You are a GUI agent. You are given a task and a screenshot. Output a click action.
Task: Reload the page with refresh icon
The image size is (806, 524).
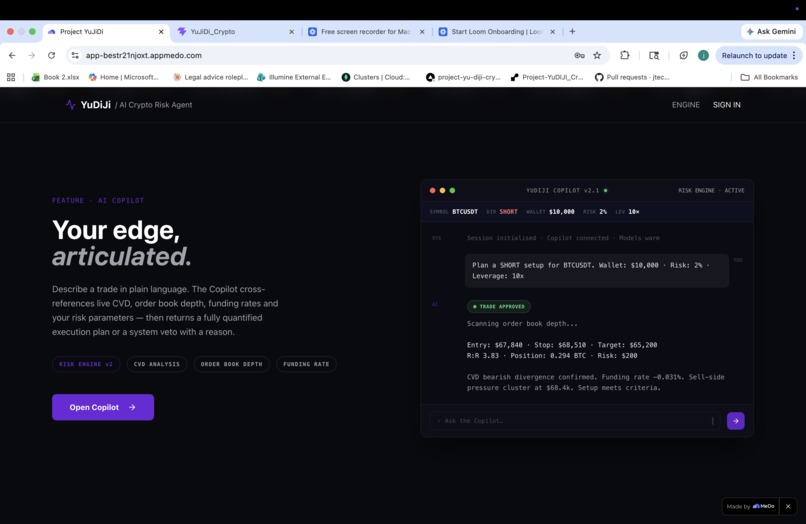coord(51,56)
